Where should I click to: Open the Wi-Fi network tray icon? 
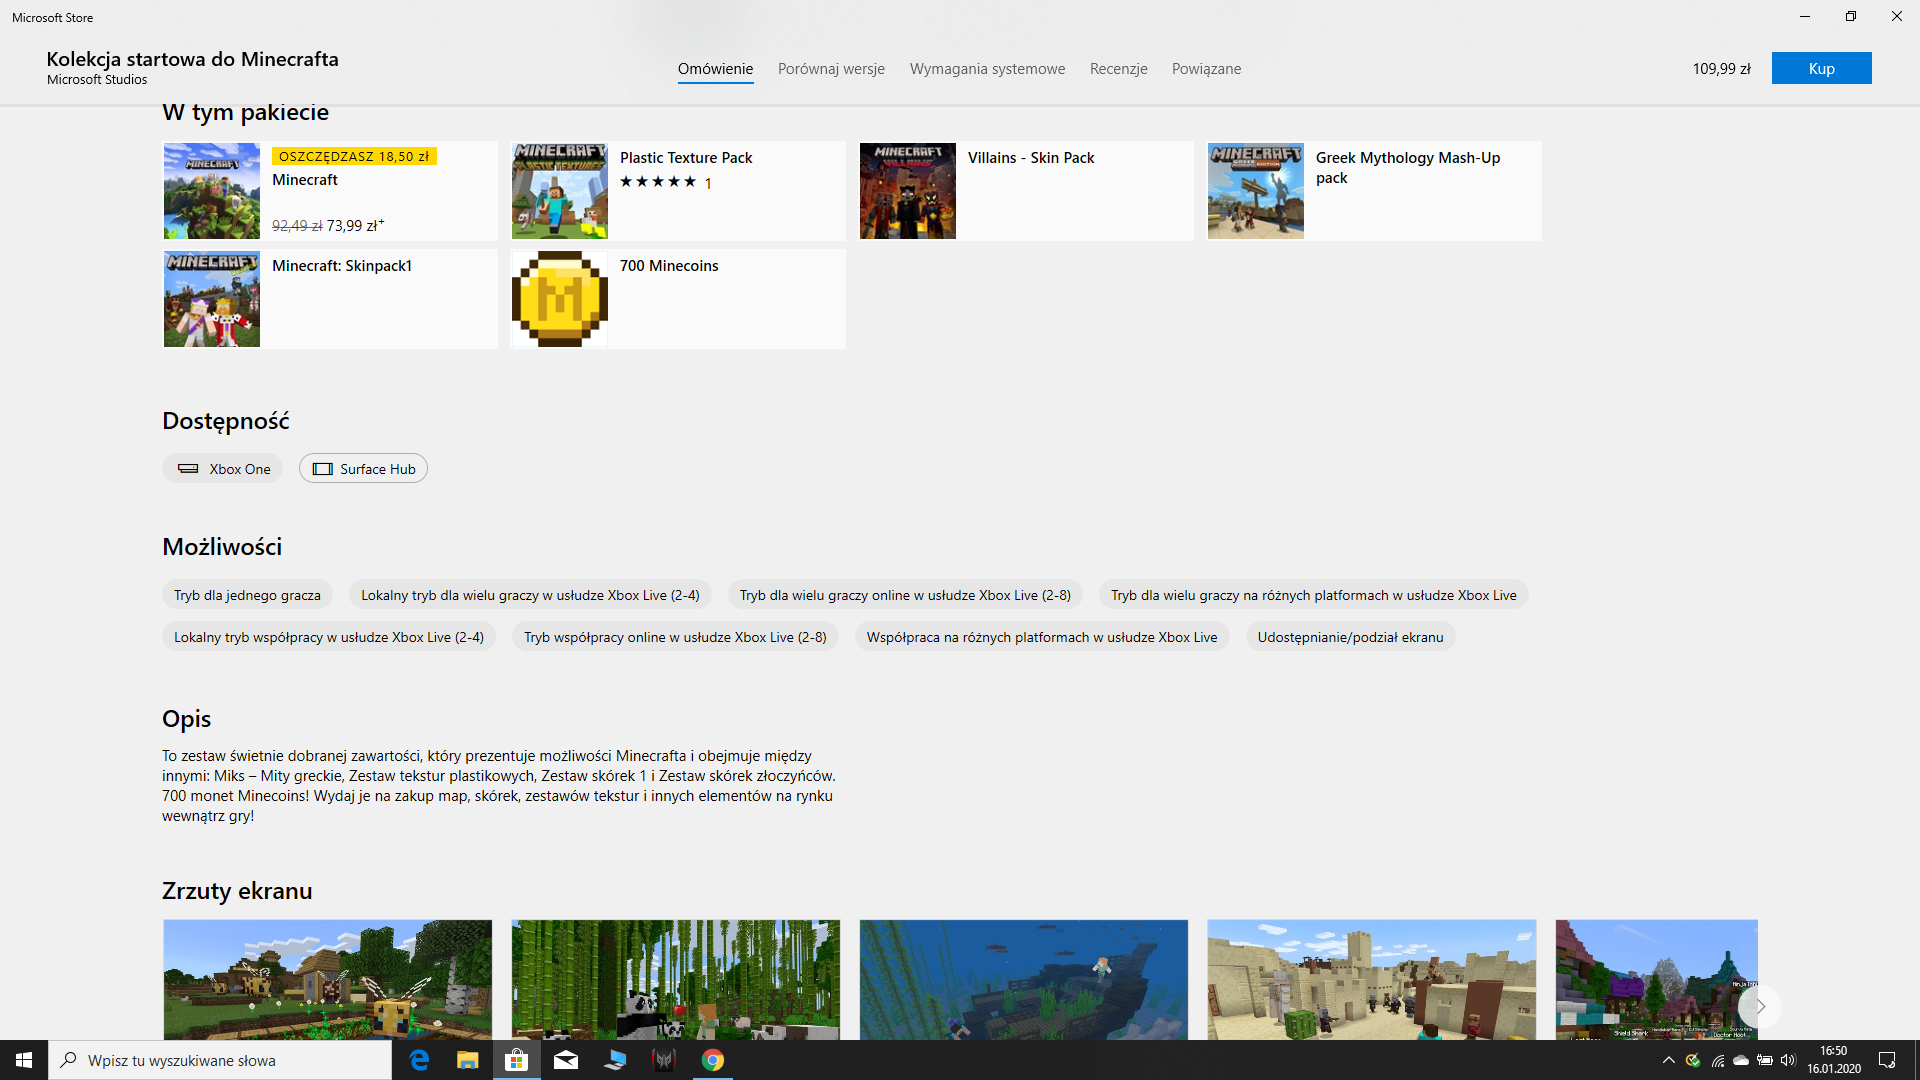[1717, 1060]
